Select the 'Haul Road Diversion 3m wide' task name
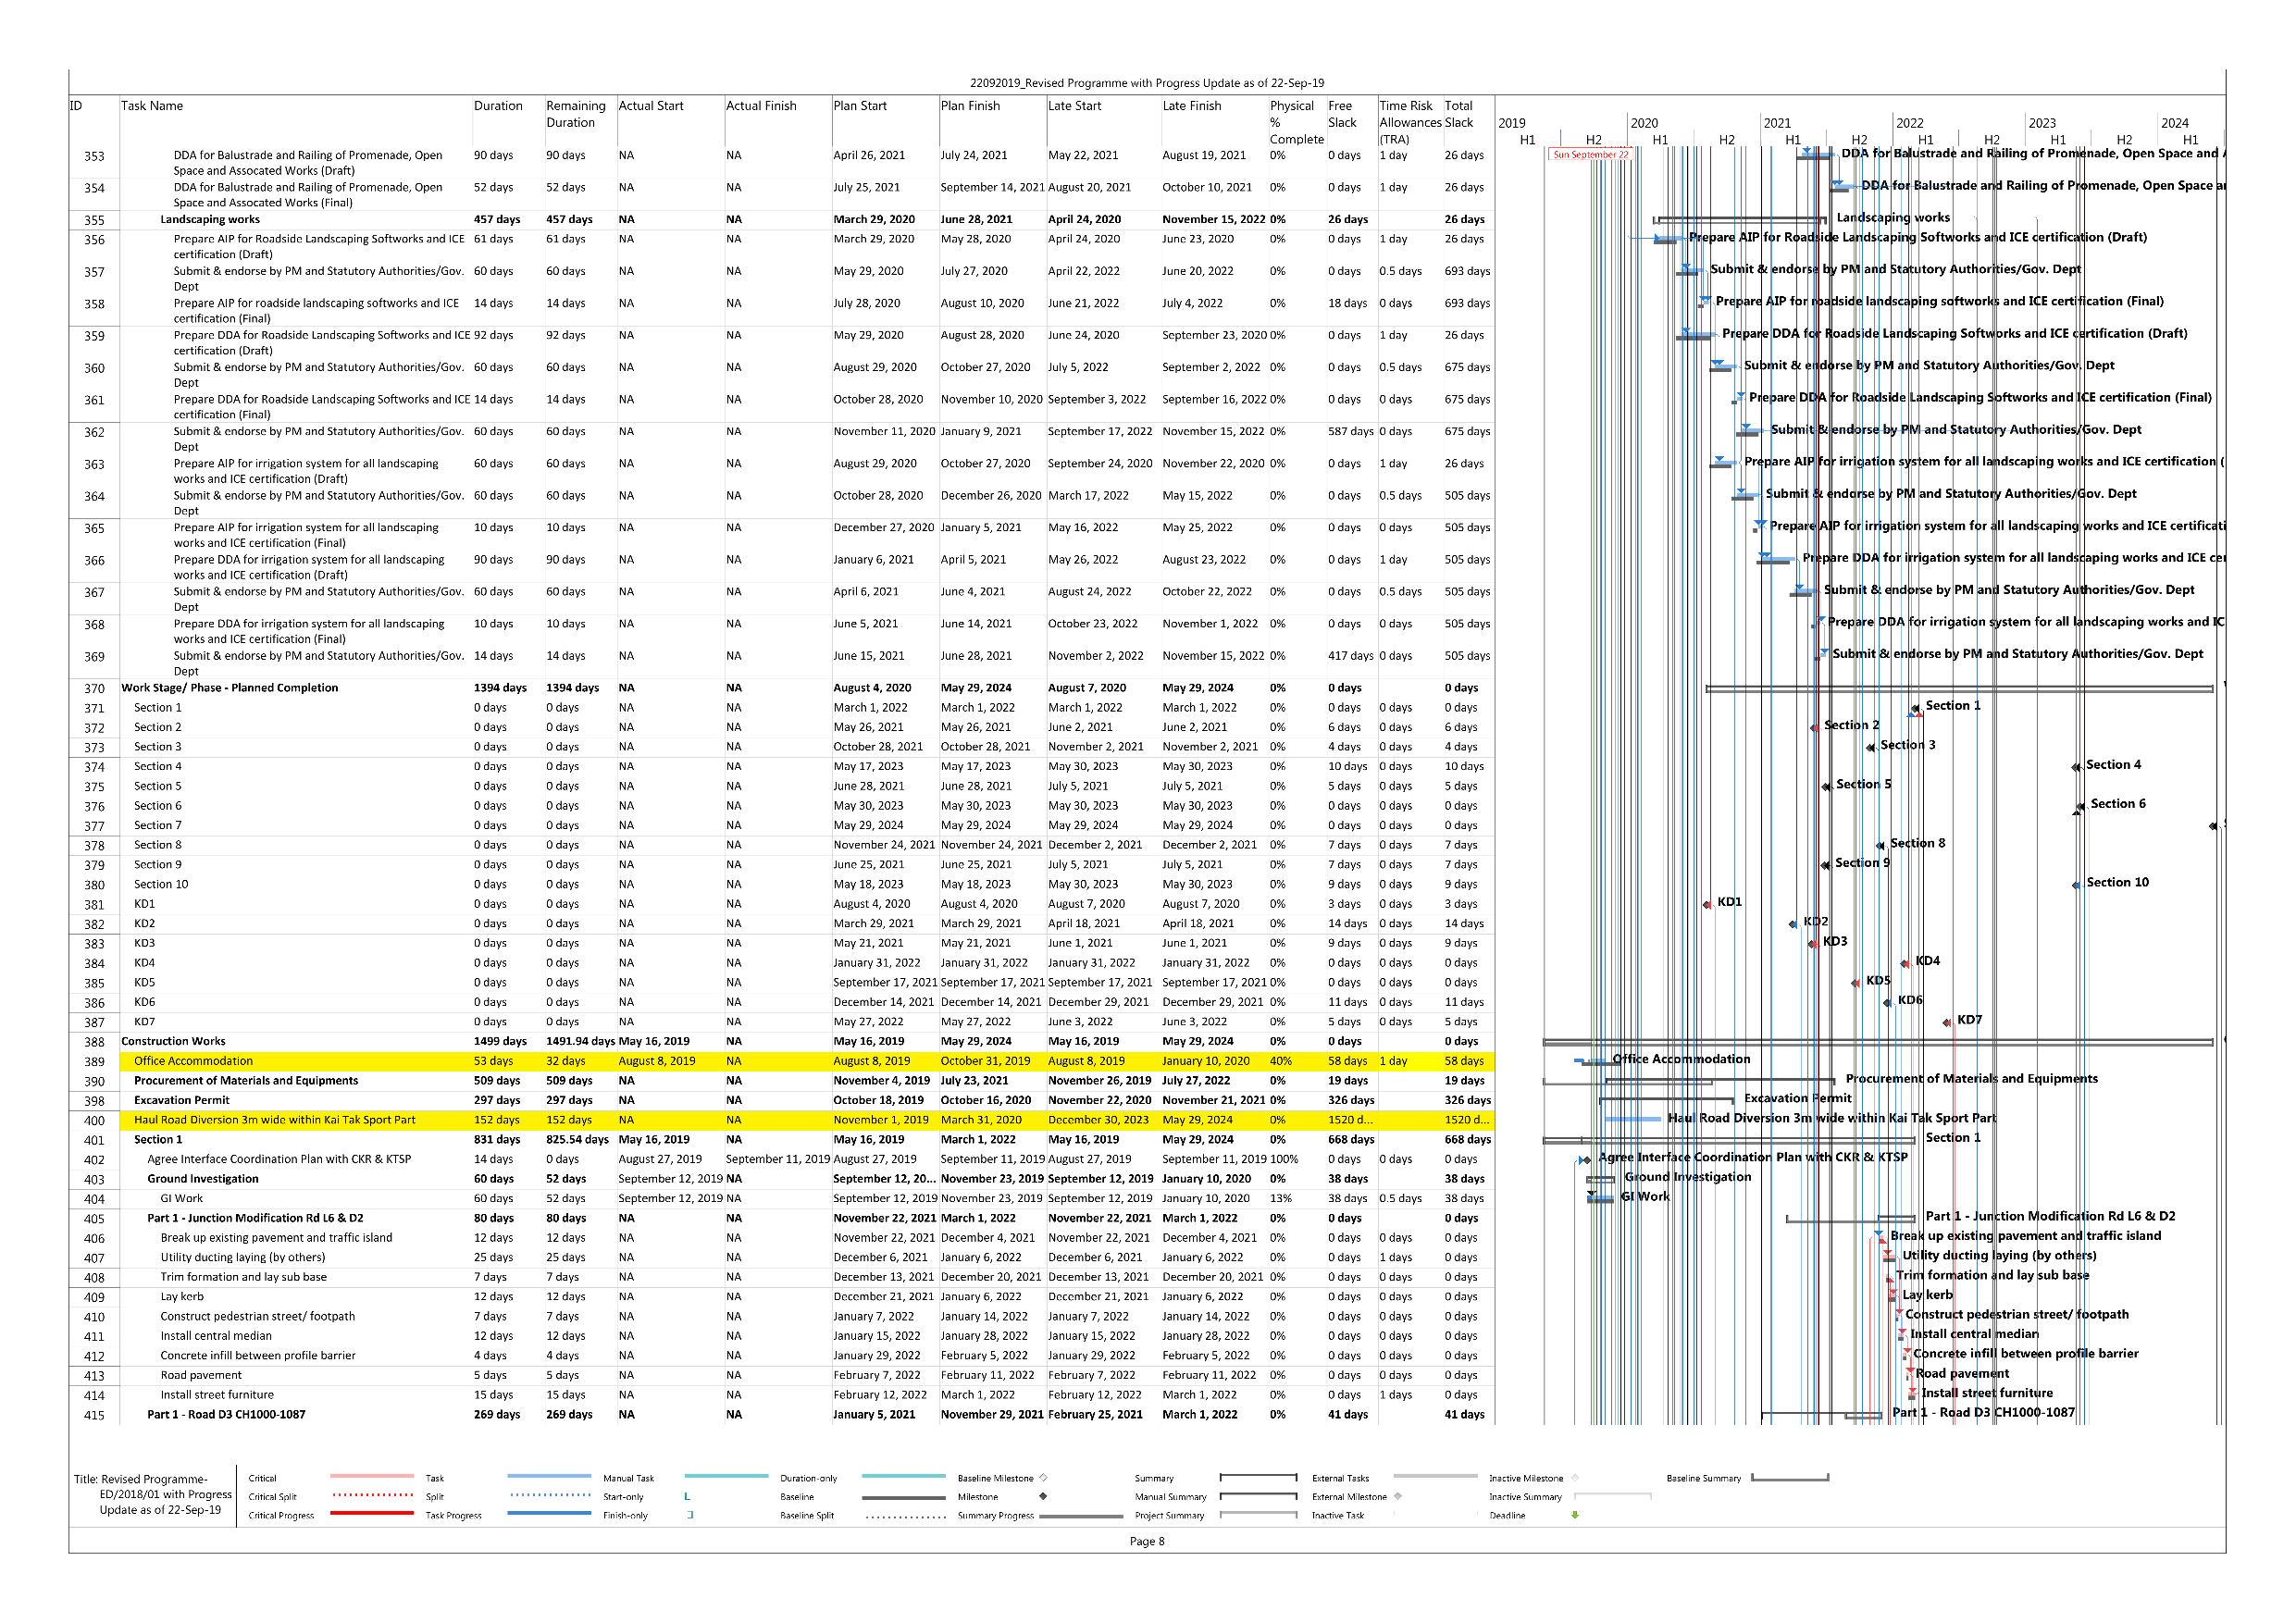The width and height of the screenshot is (2296, 1623). (275, 1120)
